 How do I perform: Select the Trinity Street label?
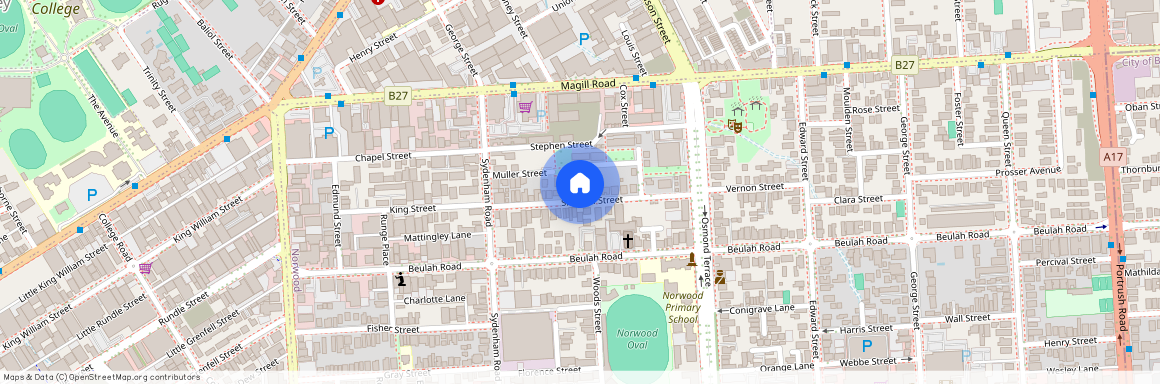[x=158, y=90]
